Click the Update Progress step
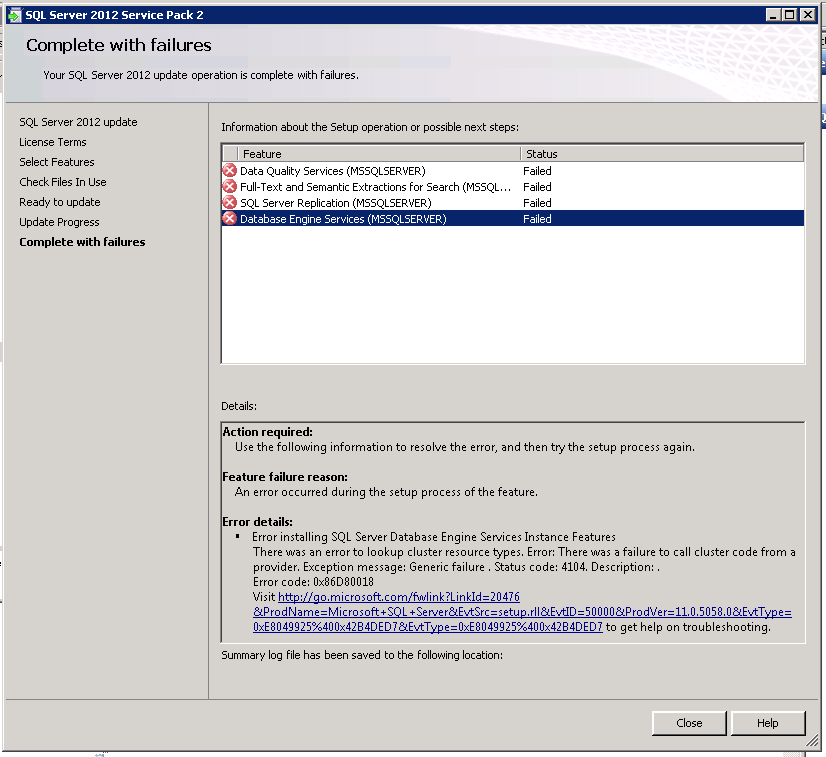Screen dimensions: 826x757 (59, 222)
